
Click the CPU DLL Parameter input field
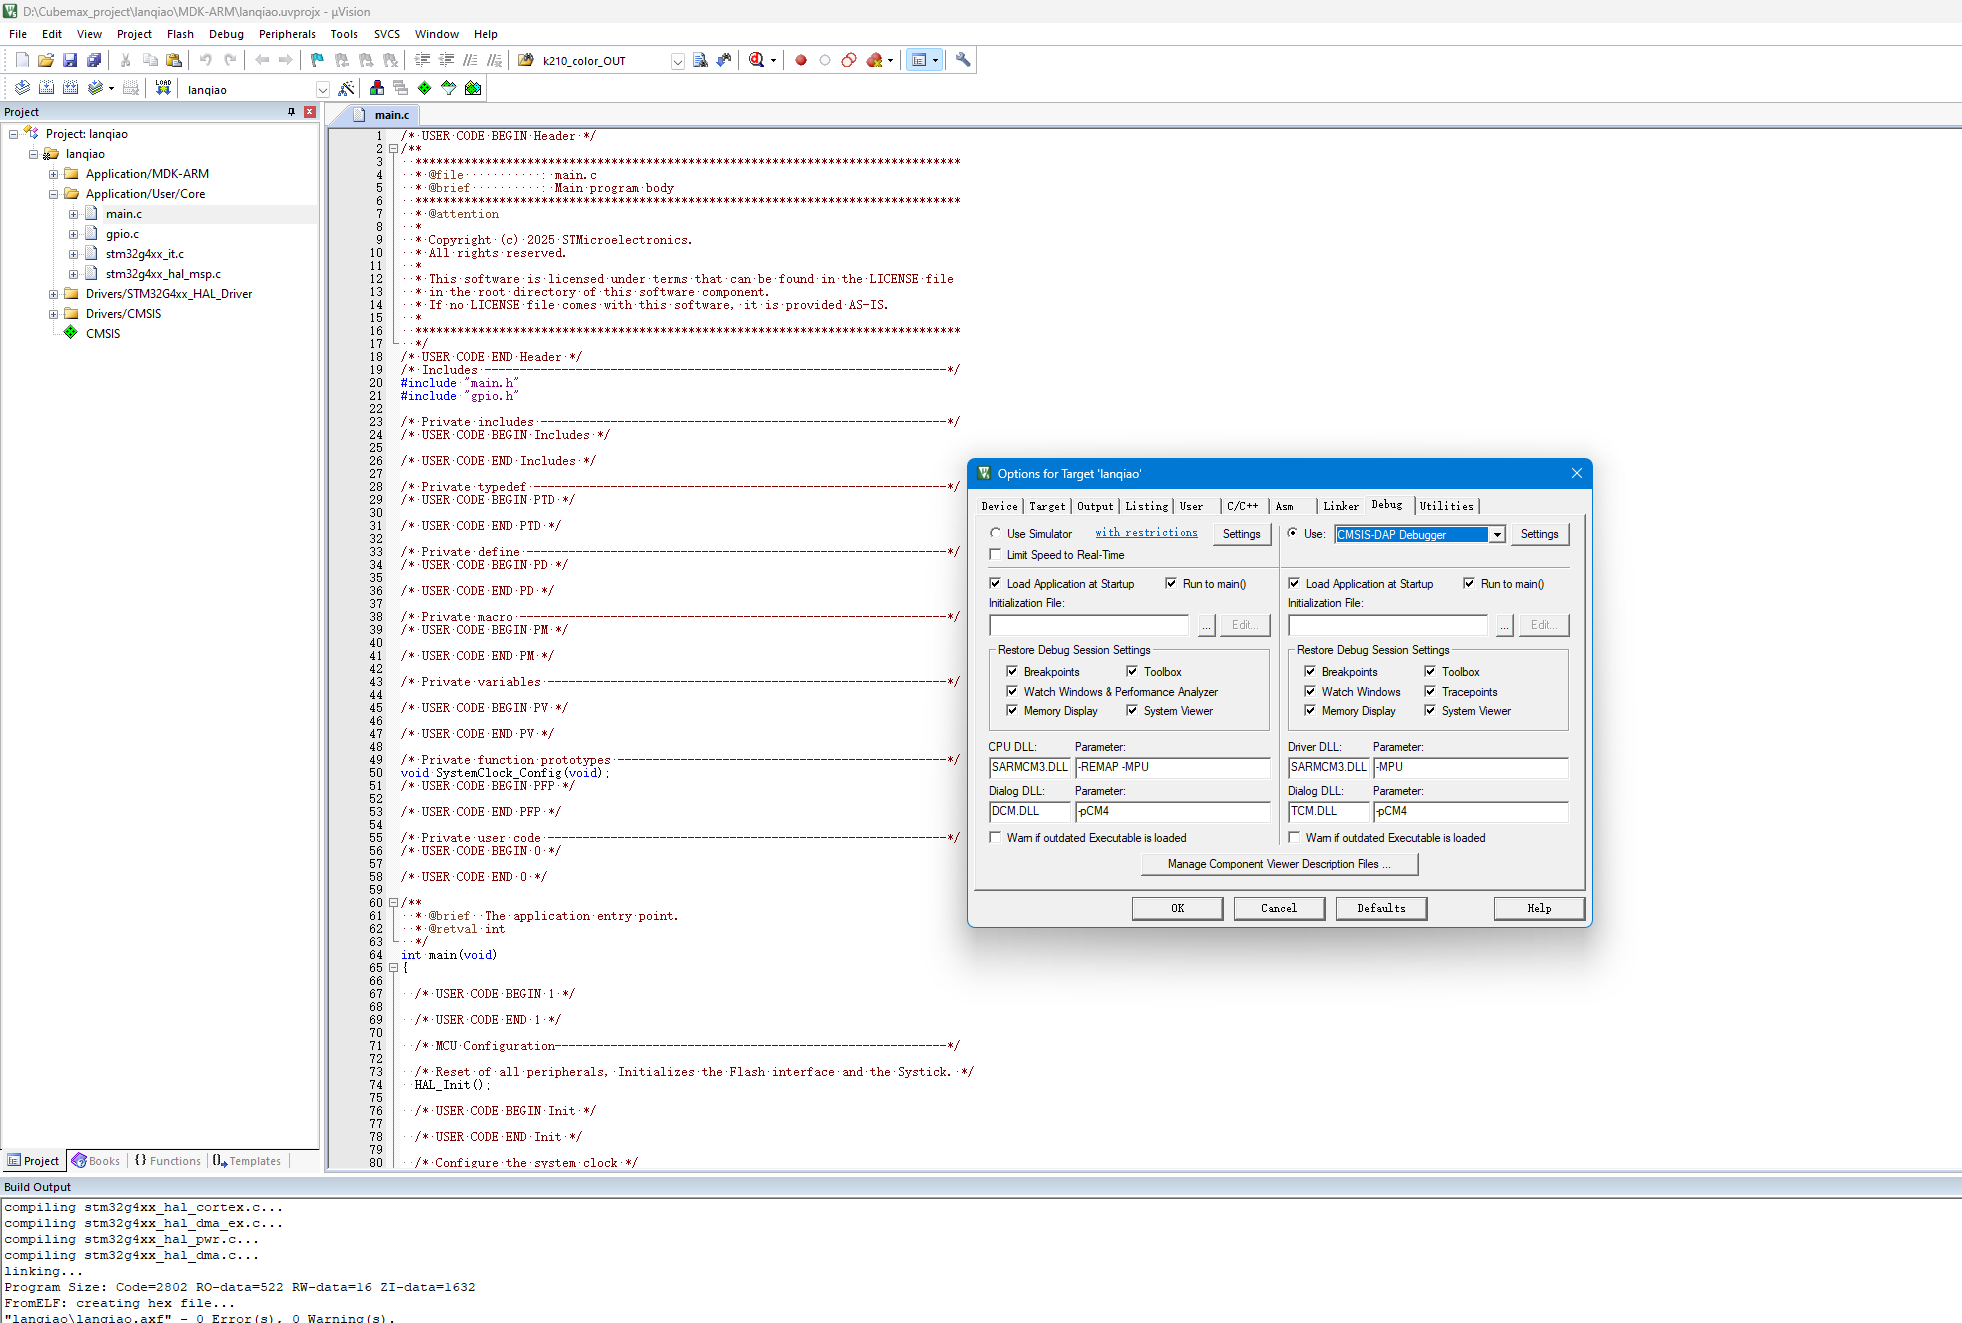(1171, 767)
